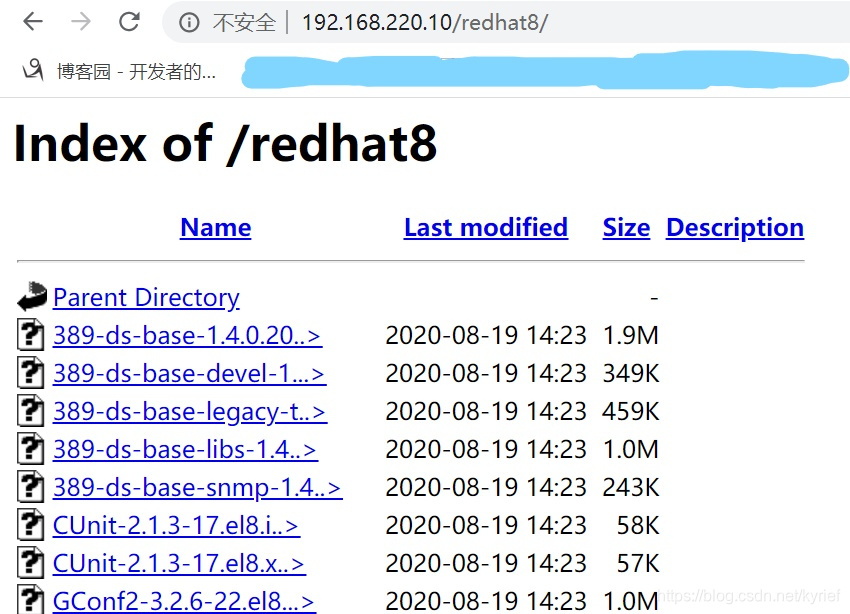Open the 389-ds-base-snmp-1.4 package link
850x614 pixels.
coord(198,488)
